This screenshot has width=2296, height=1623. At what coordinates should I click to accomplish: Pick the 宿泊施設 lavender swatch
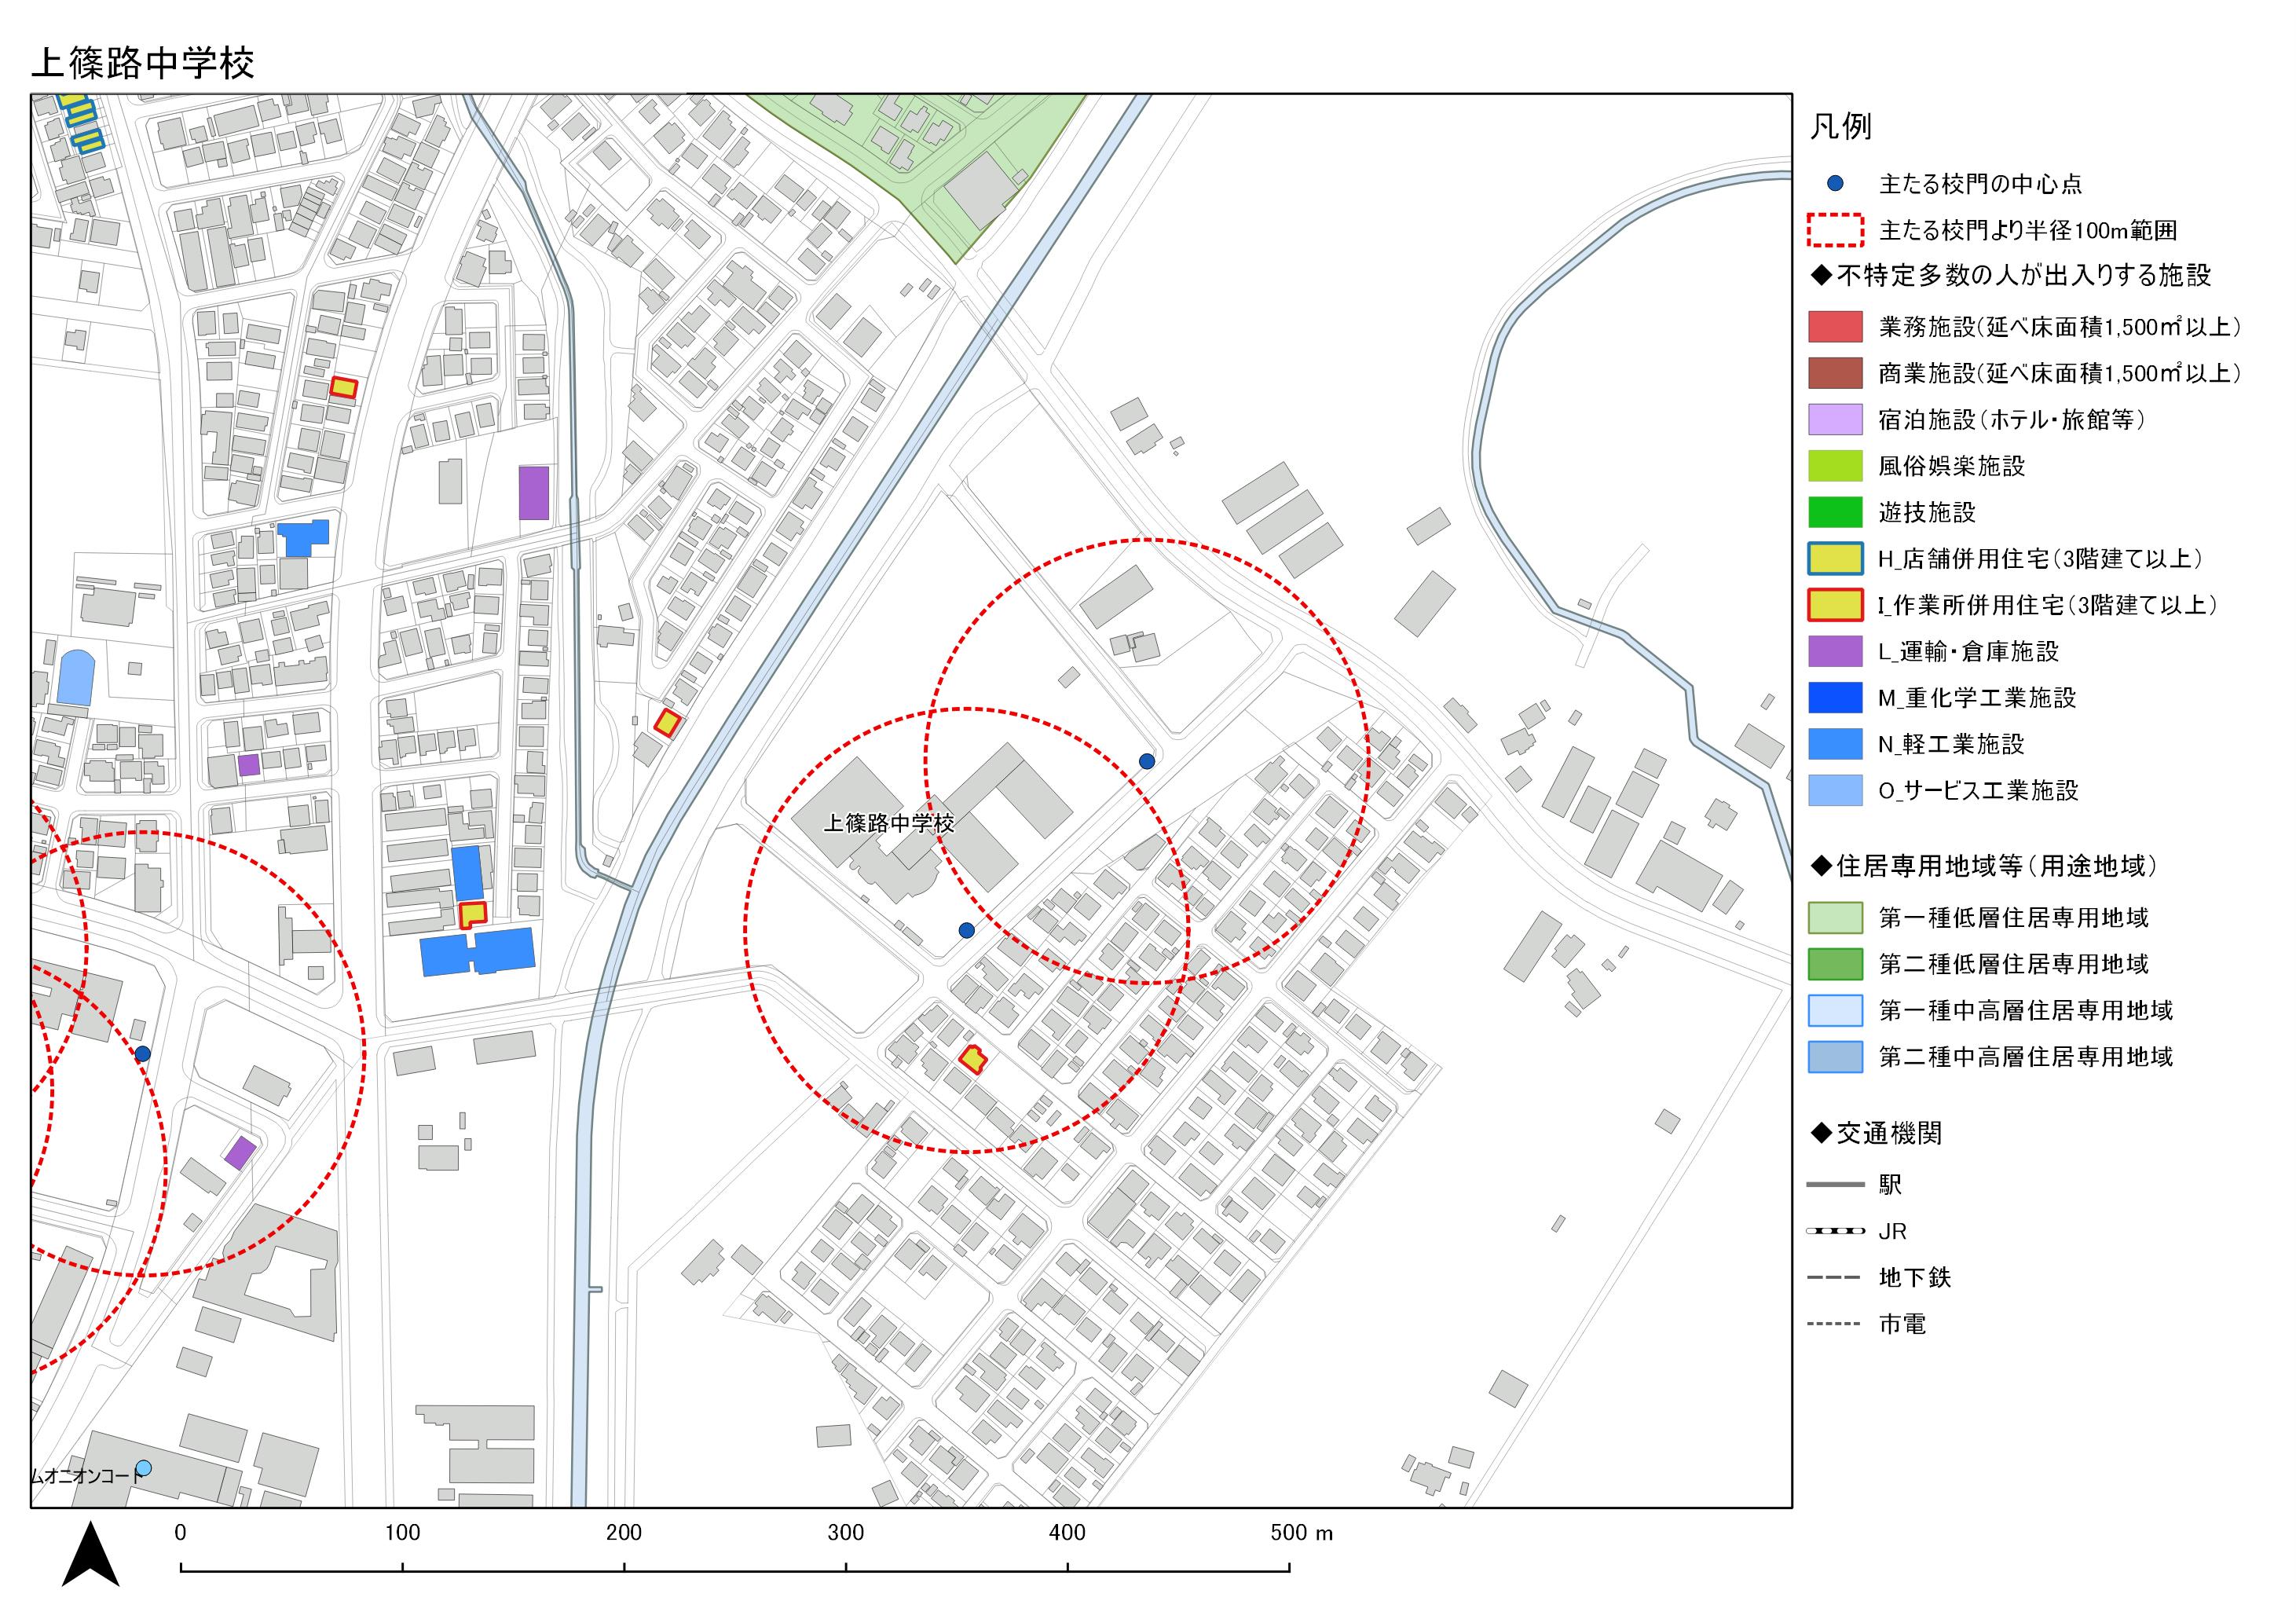1835,419
